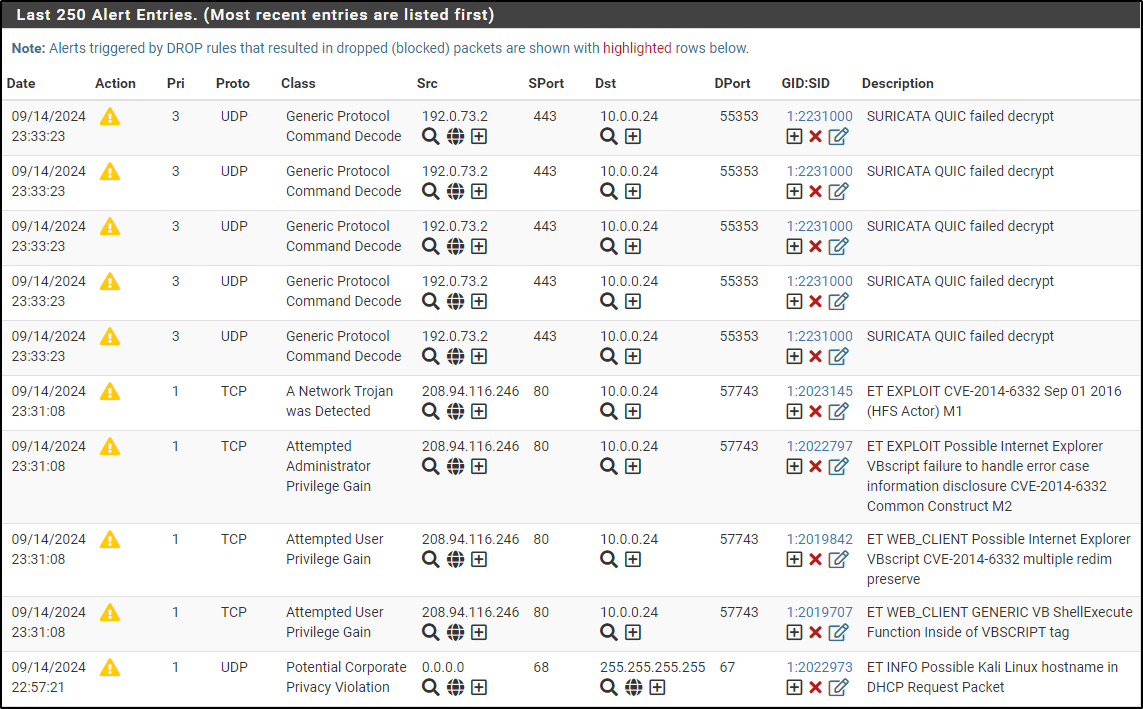Click the red X in the topmost QUIC alert row
This screenshot has height=709, width=1143.
click(x=815, y=136)
